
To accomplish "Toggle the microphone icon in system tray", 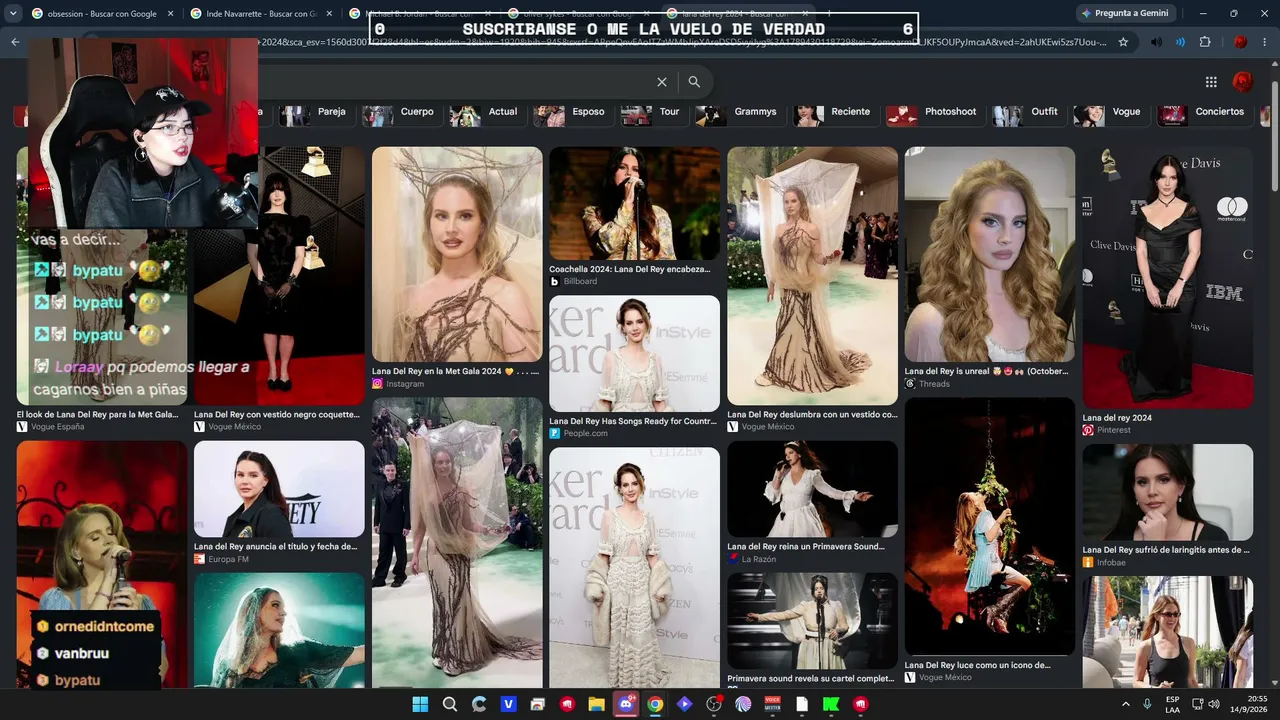I will point(1147,704).
